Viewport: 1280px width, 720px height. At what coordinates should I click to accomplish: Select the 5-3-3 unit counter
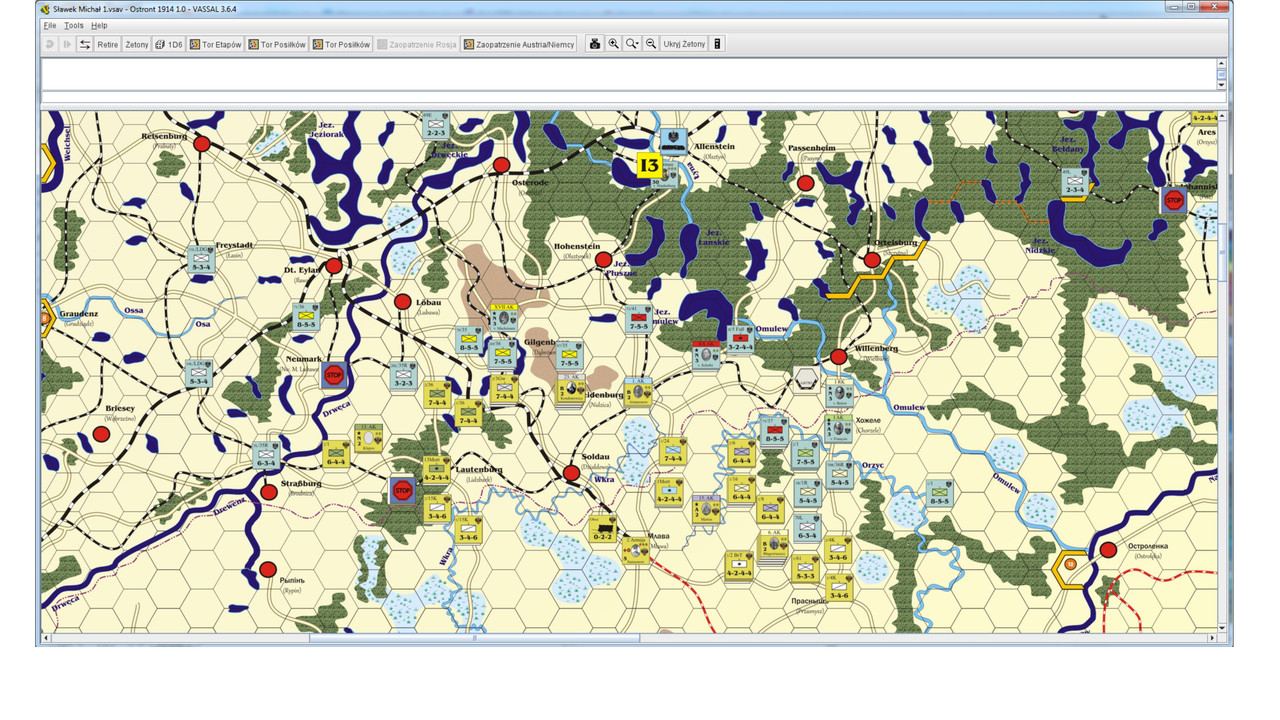pos(805,568)
